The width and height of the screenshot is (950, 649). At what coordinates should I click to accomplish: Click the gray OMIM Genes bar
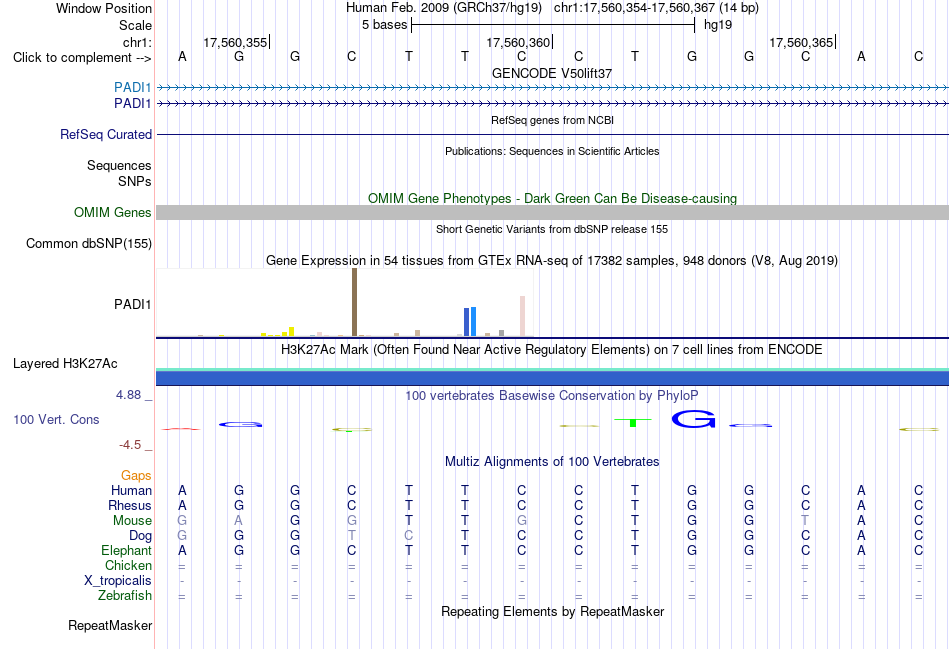coord(552,212)
